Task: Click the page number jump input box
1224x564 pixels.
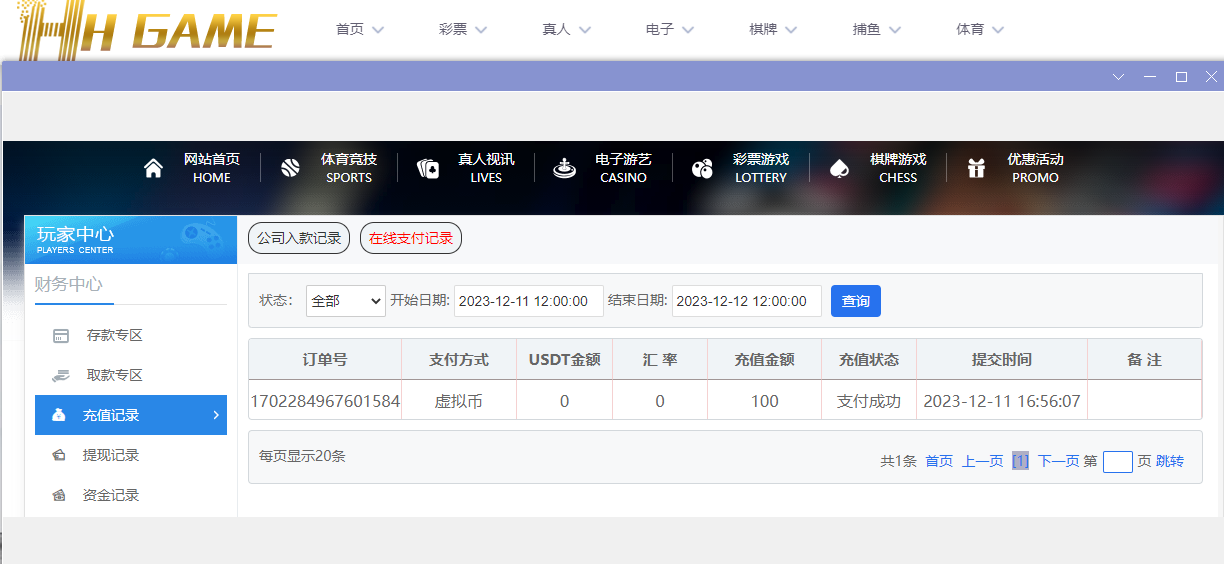Action: [x=1118, y=461]
